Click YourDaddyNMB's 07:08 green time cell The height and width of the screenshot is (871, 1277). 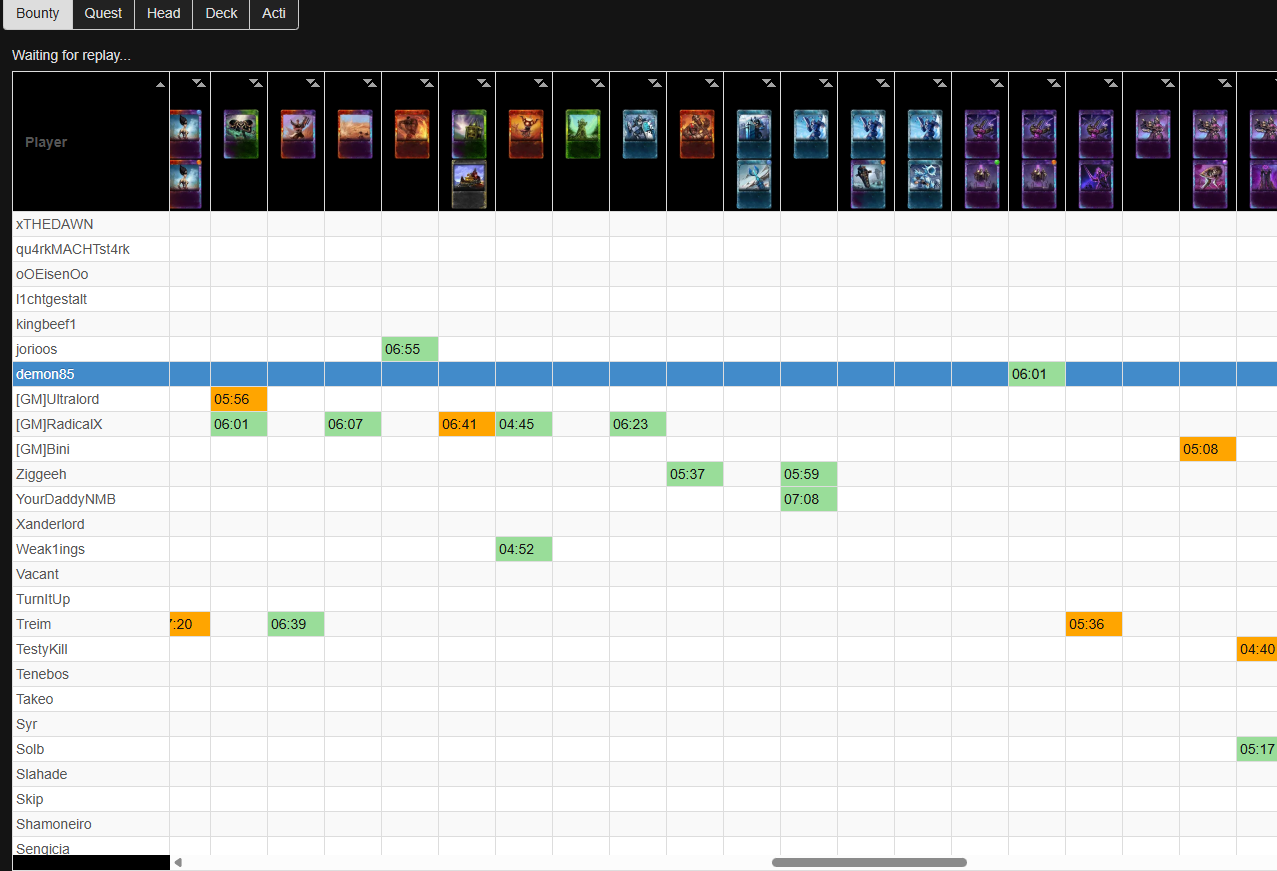809,499
